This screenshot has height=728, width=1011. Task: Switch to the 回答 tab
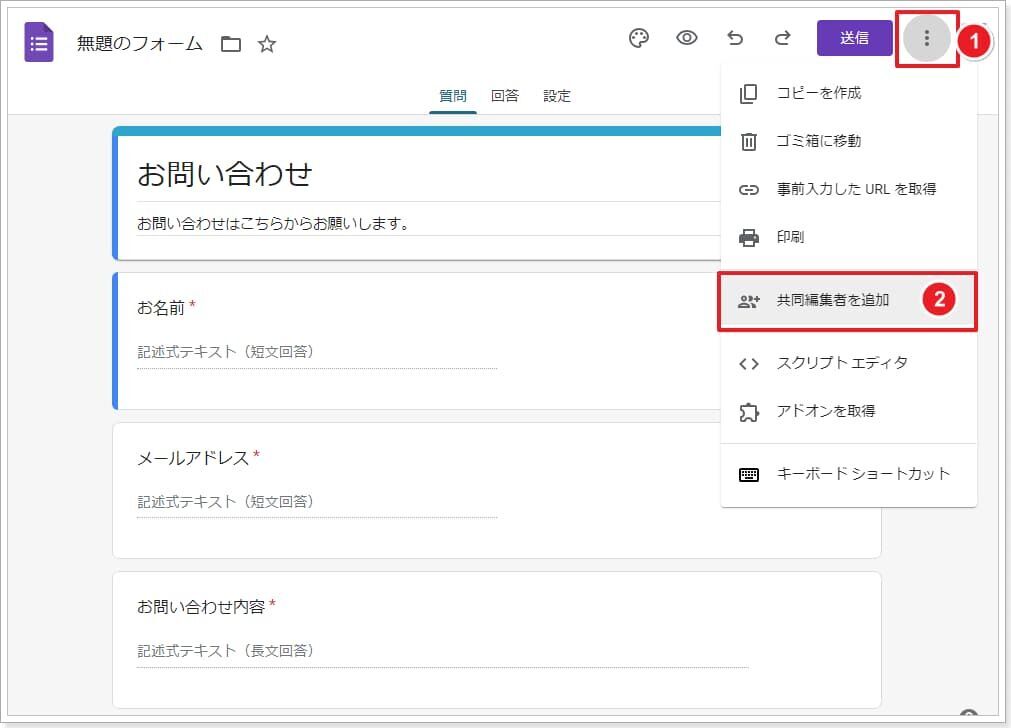coord(505,96)
